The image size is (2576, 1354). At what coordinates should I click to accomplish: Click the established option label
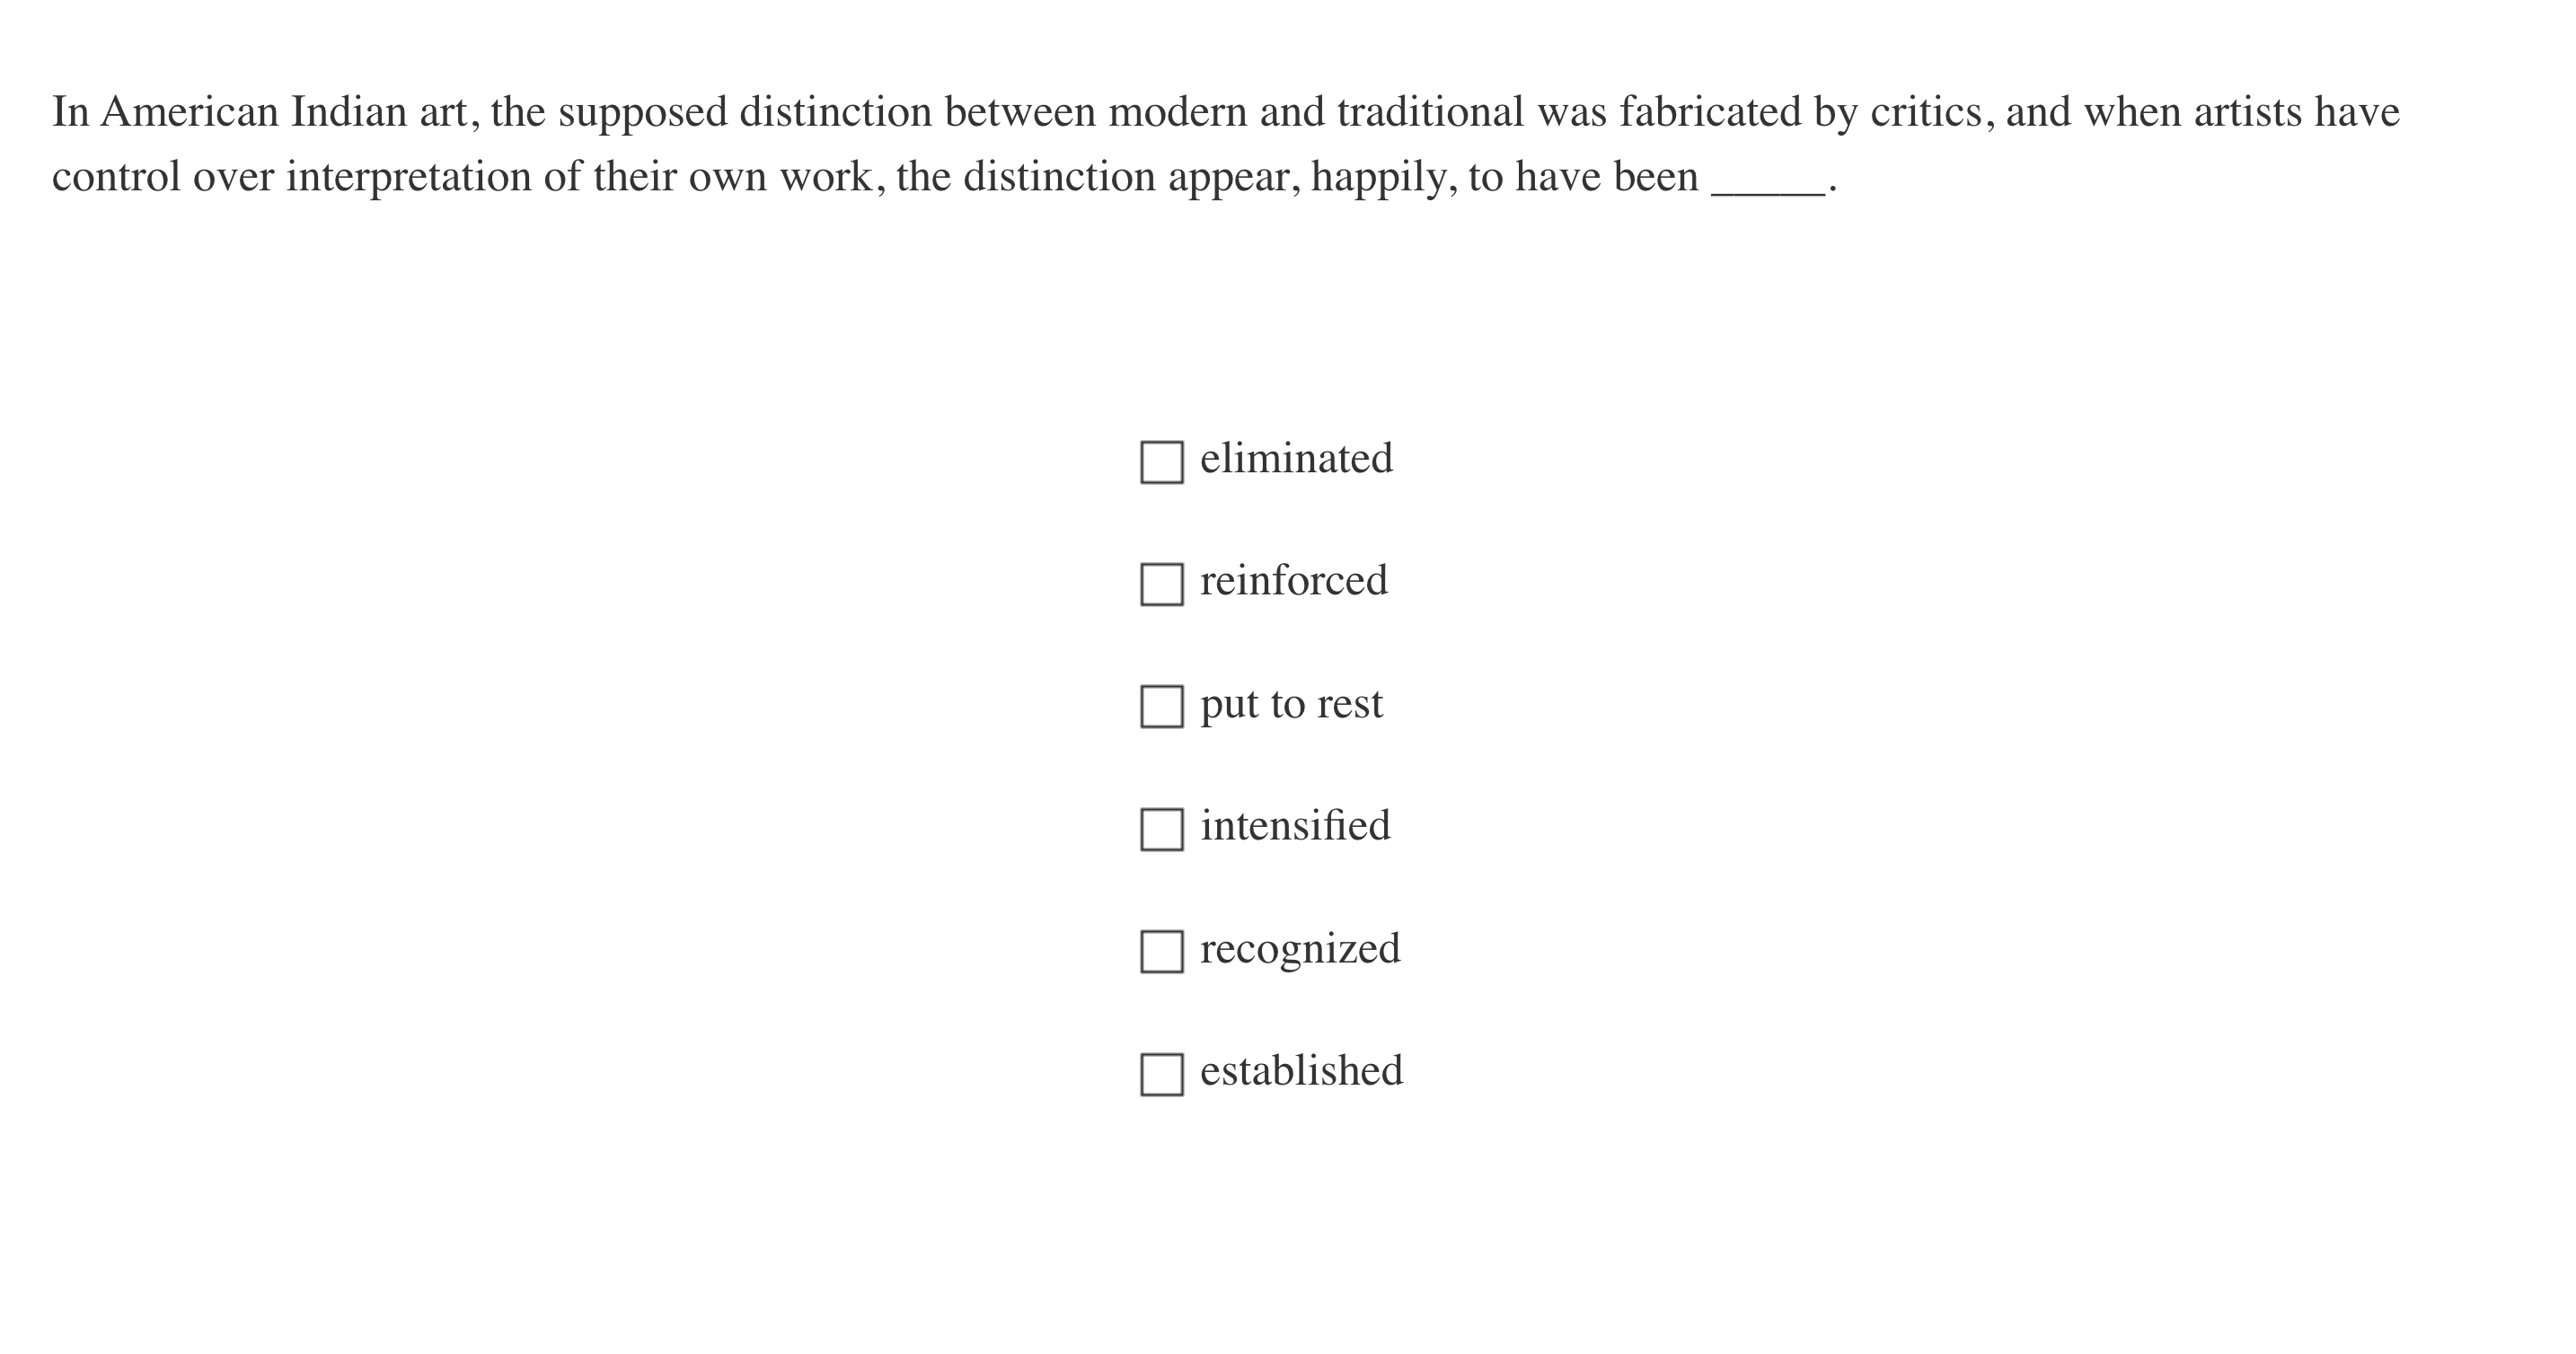pyautogui.click(x=1301, y=1071)
